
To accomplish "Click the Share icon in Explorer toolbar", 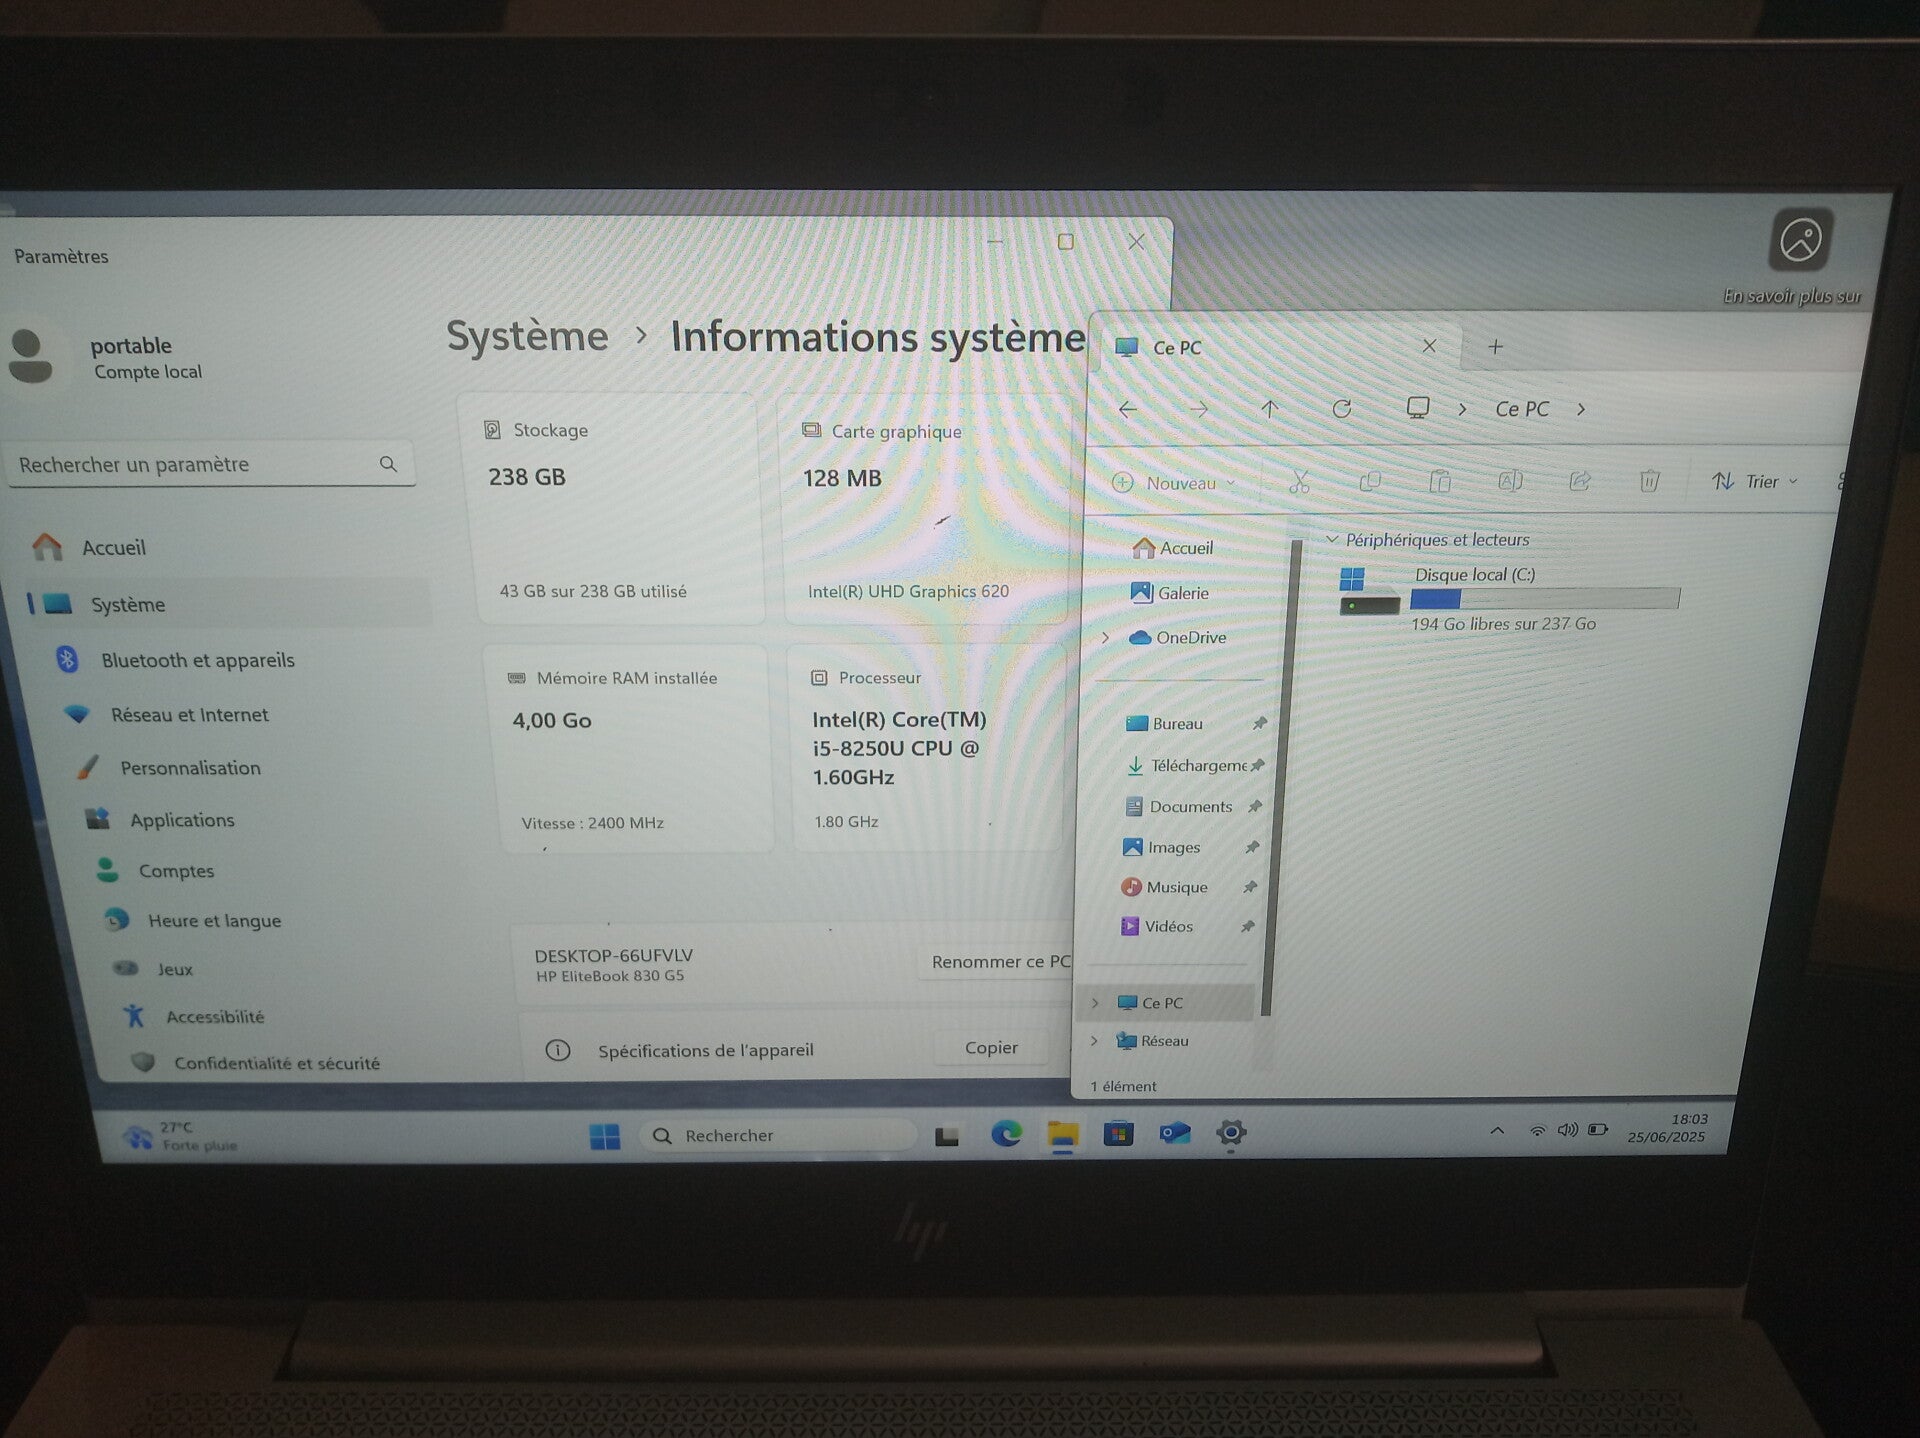I will point(1580,481).
